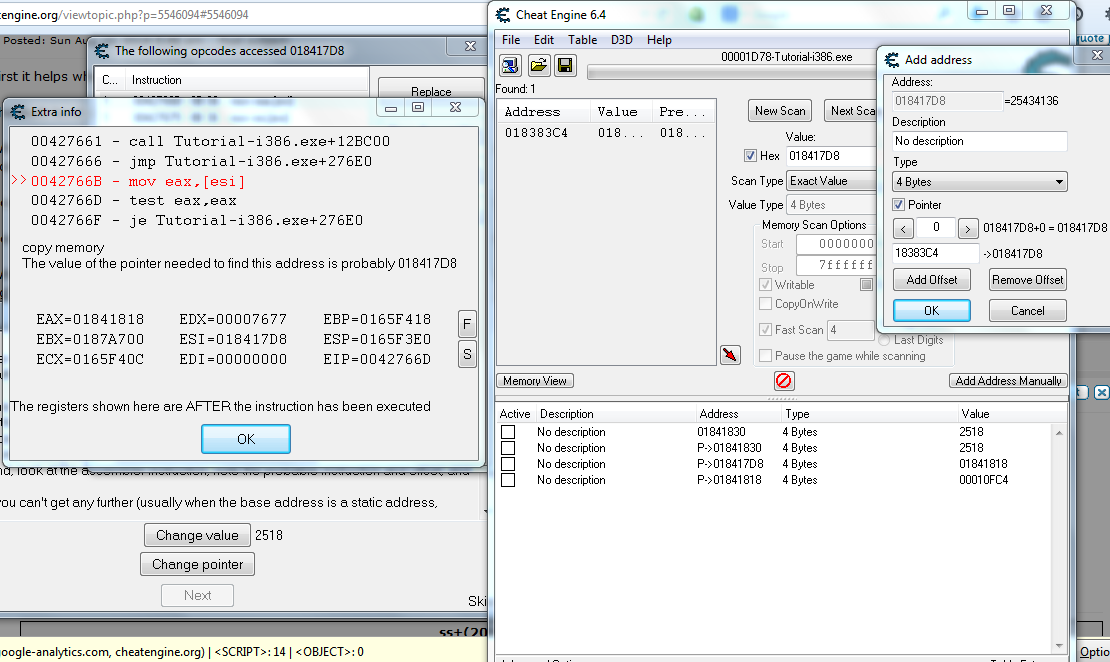Image resolution: width=1110 pixels, height=662 pixels.
Task: Check the first Active checkbox in the address list
Action: pos(508,431)
